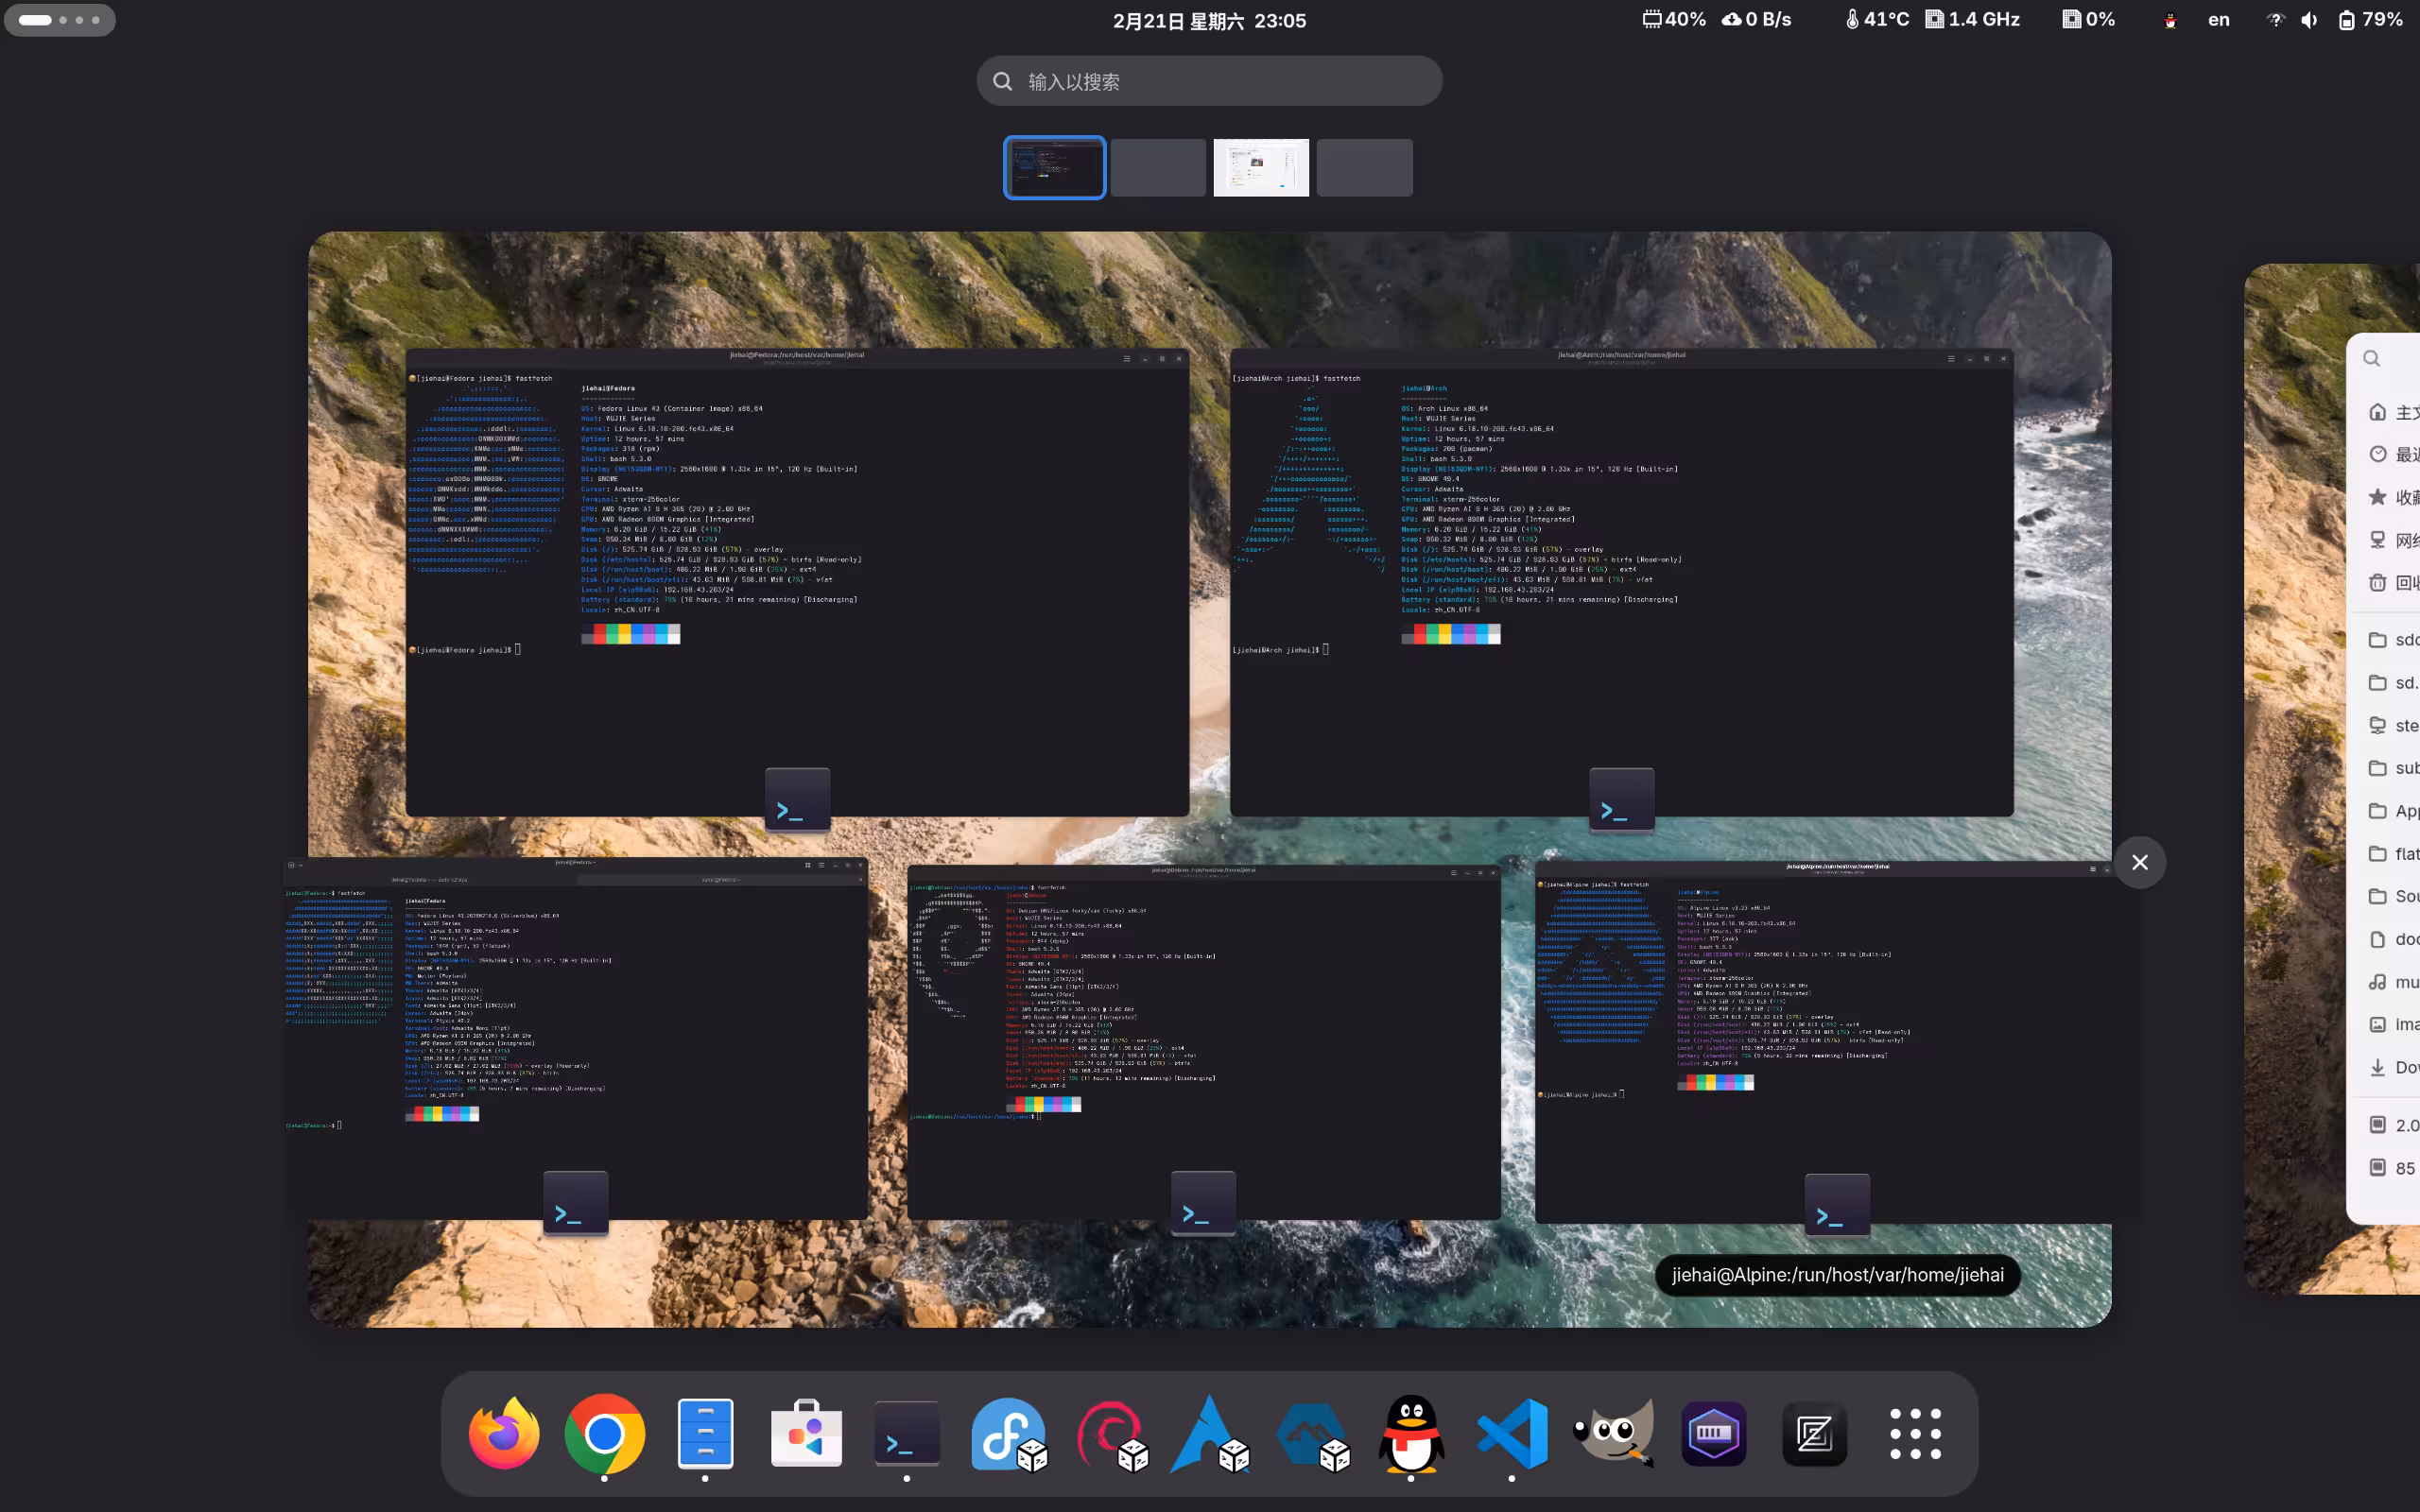Click the search field to type
This screenshot has width=2420, height=1512.
click(1209, 81)
